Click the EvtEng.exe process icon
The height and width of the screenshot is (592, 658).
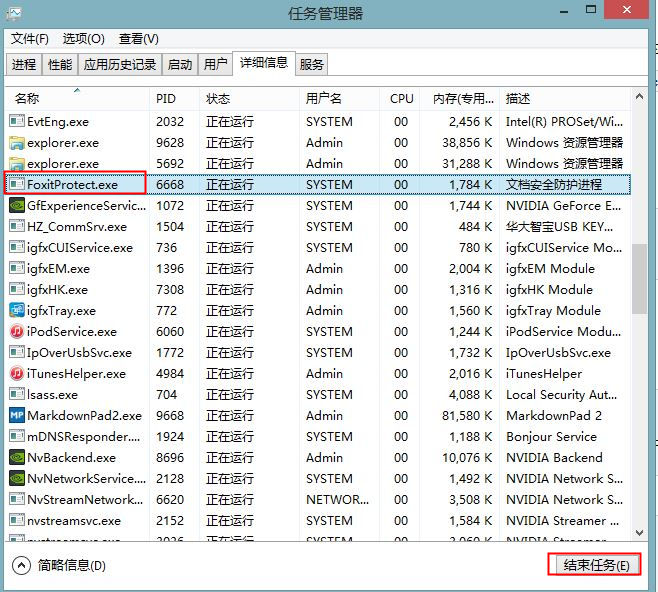(x=17, y=121)
